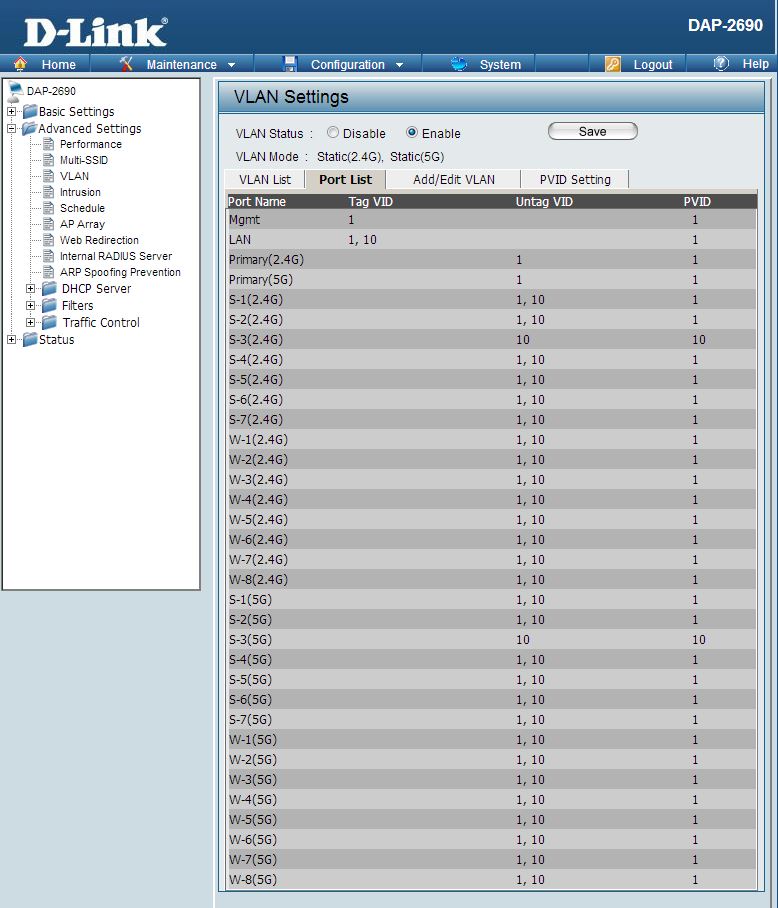Image resolution: width=778 pixels, height=908 pixels.
Task: Expand the DHCP Server tree node
Action: click(x=31, y=289)
